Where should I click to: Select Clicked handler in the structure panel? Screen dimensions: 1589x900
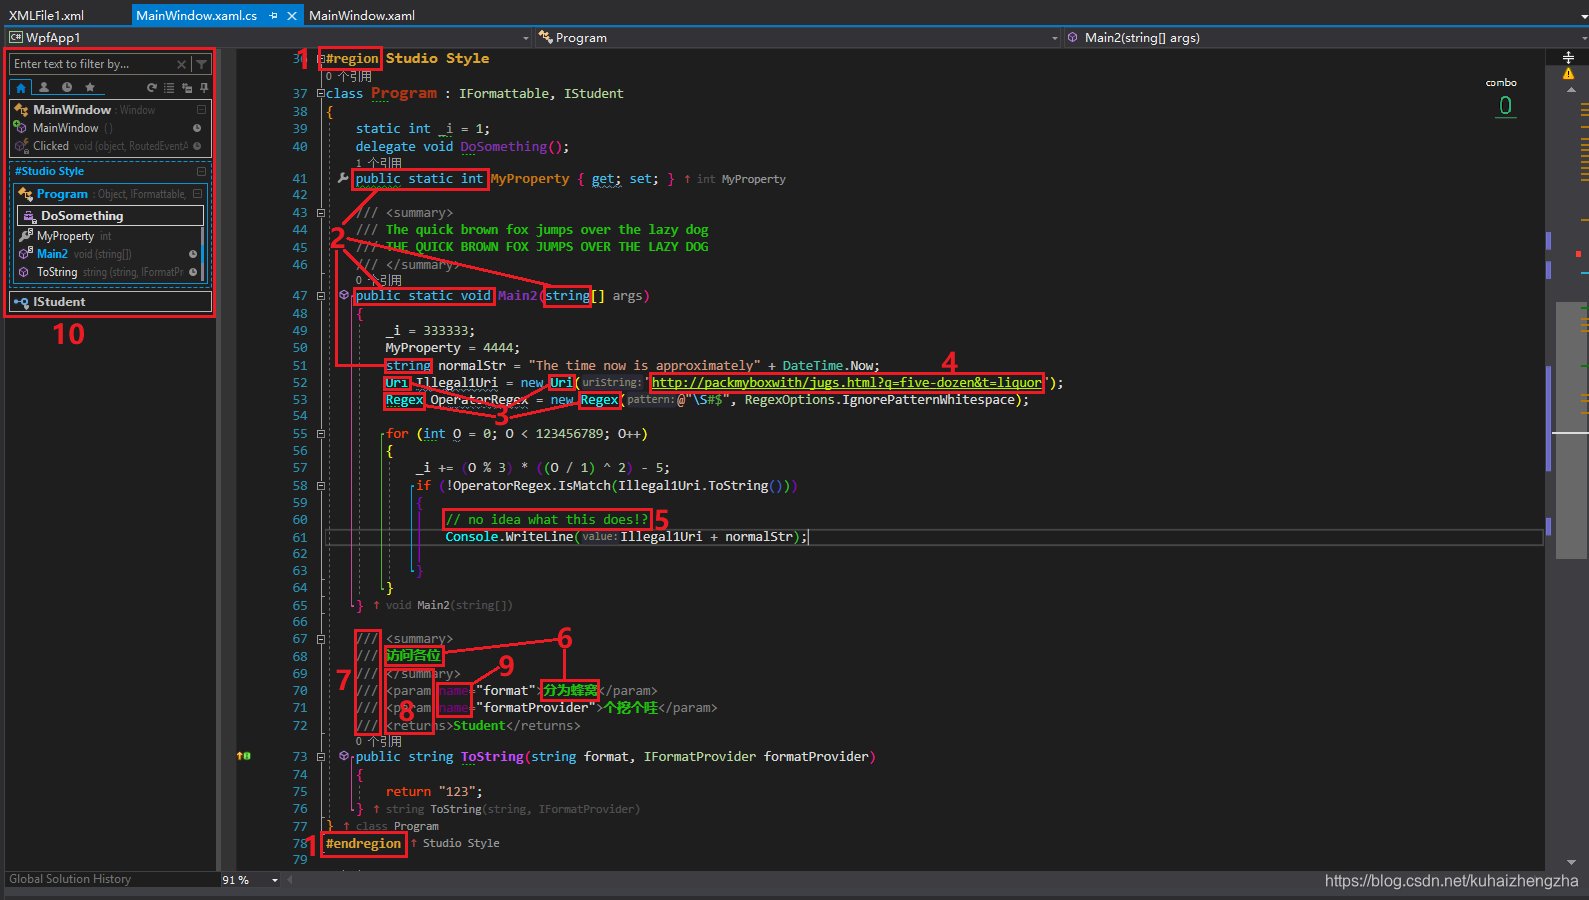pos(110,146)
